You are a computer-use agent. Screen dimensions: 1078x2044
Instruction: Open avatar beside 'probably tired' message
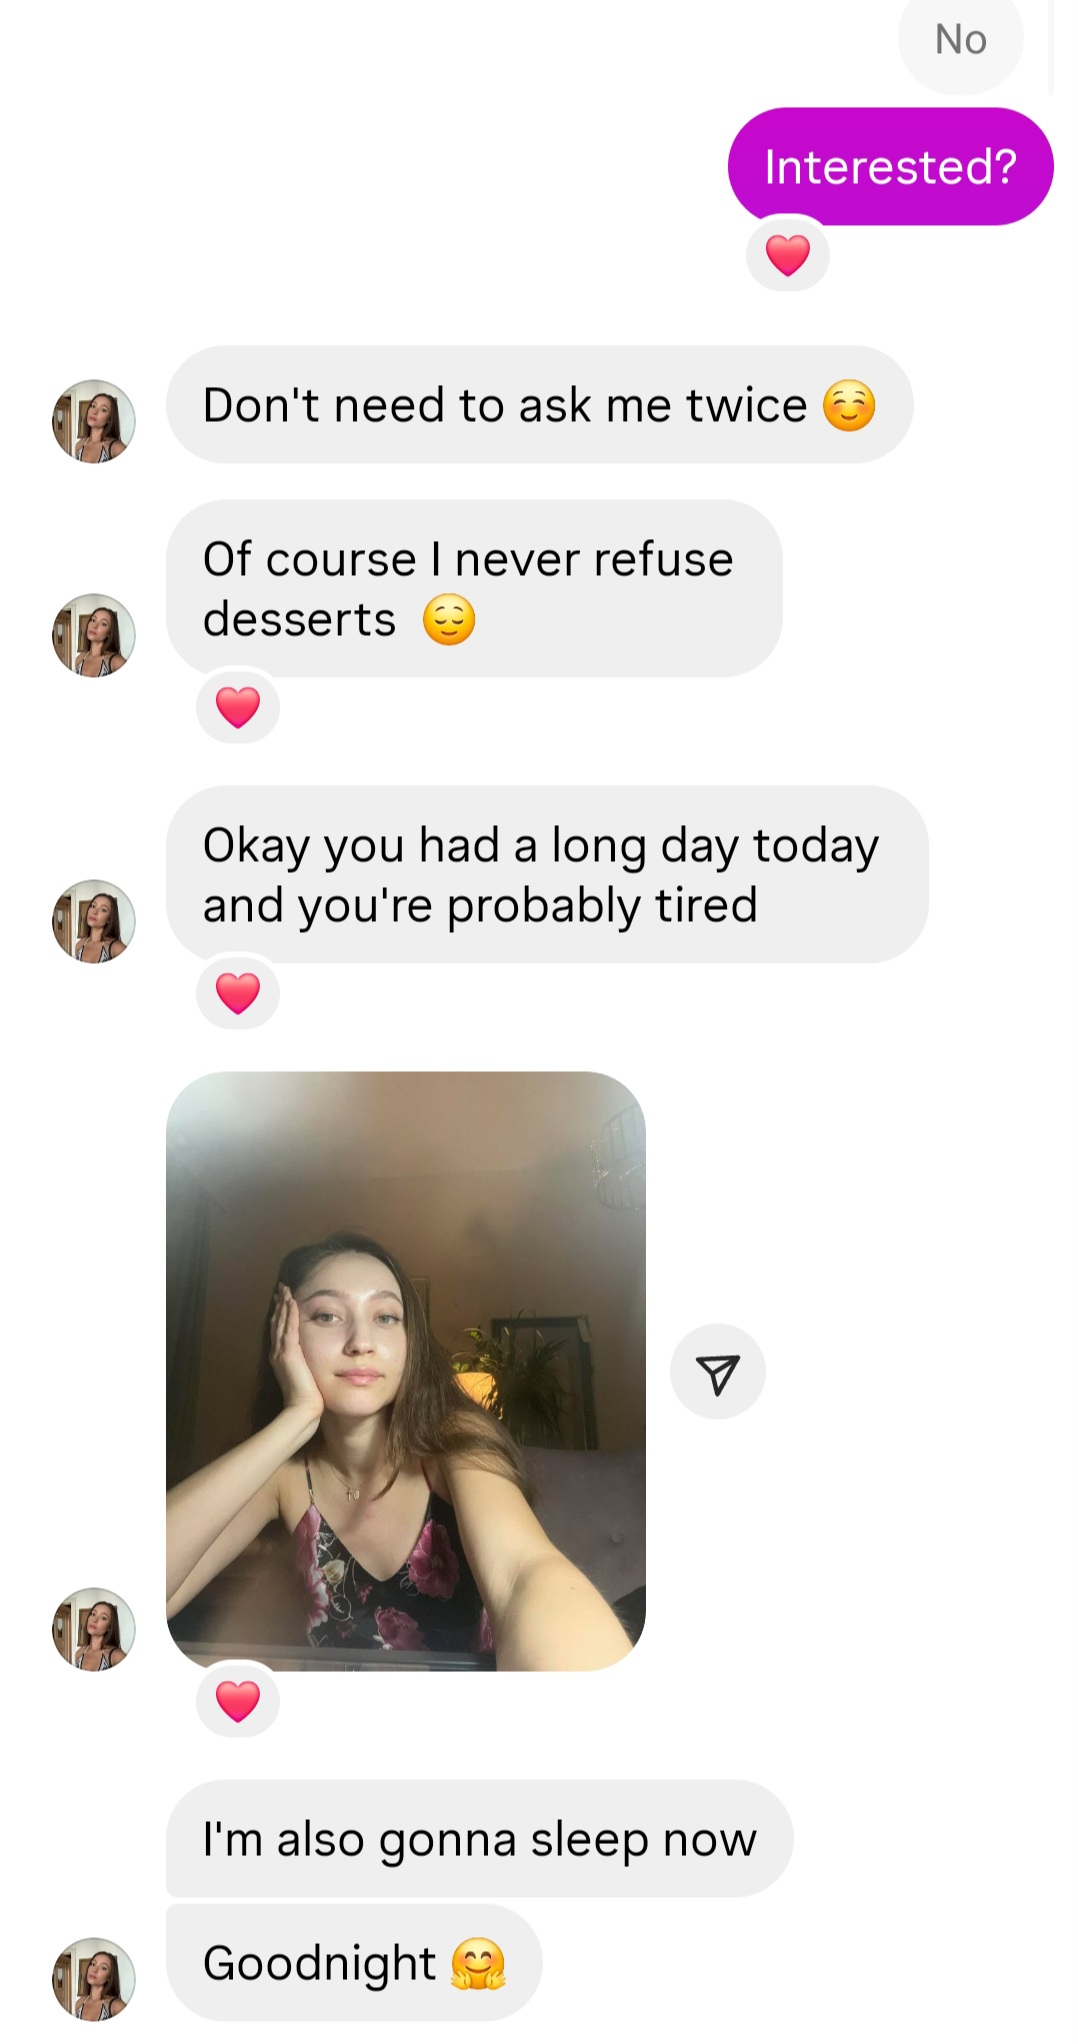pyautogui.click(x=94, y=921)
